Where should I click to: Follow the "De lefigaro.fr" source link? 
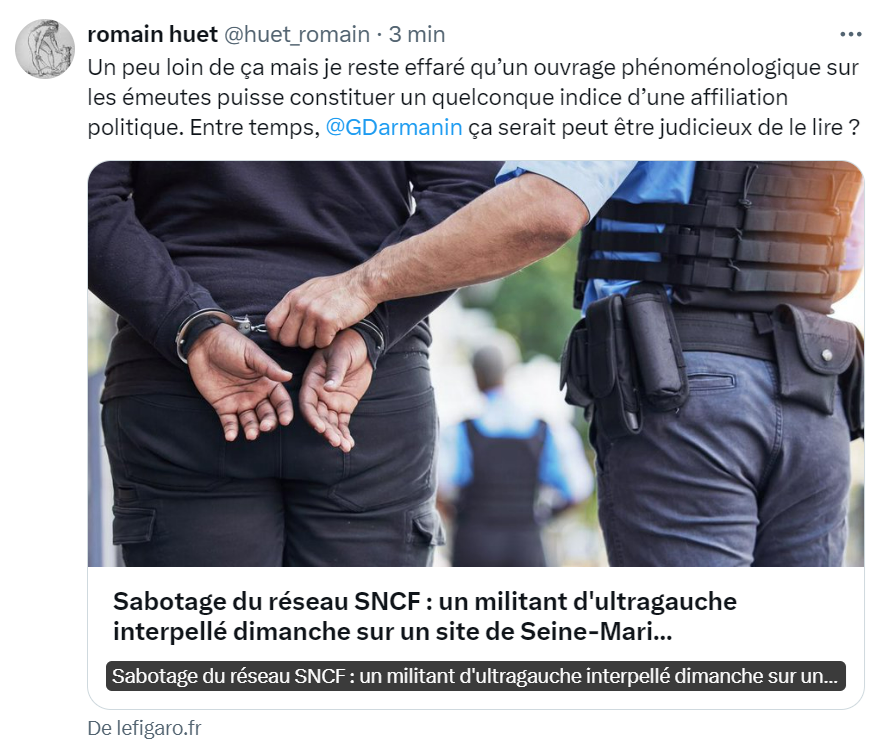pyautogui.click(x=144, y=728)
